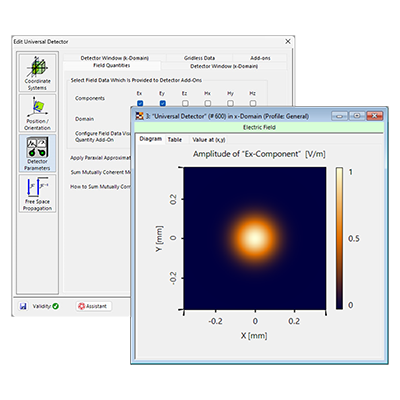This screenshot has height=400, width=400.
Task: Click the detector result window's title icon
Action: pos(139,116)
